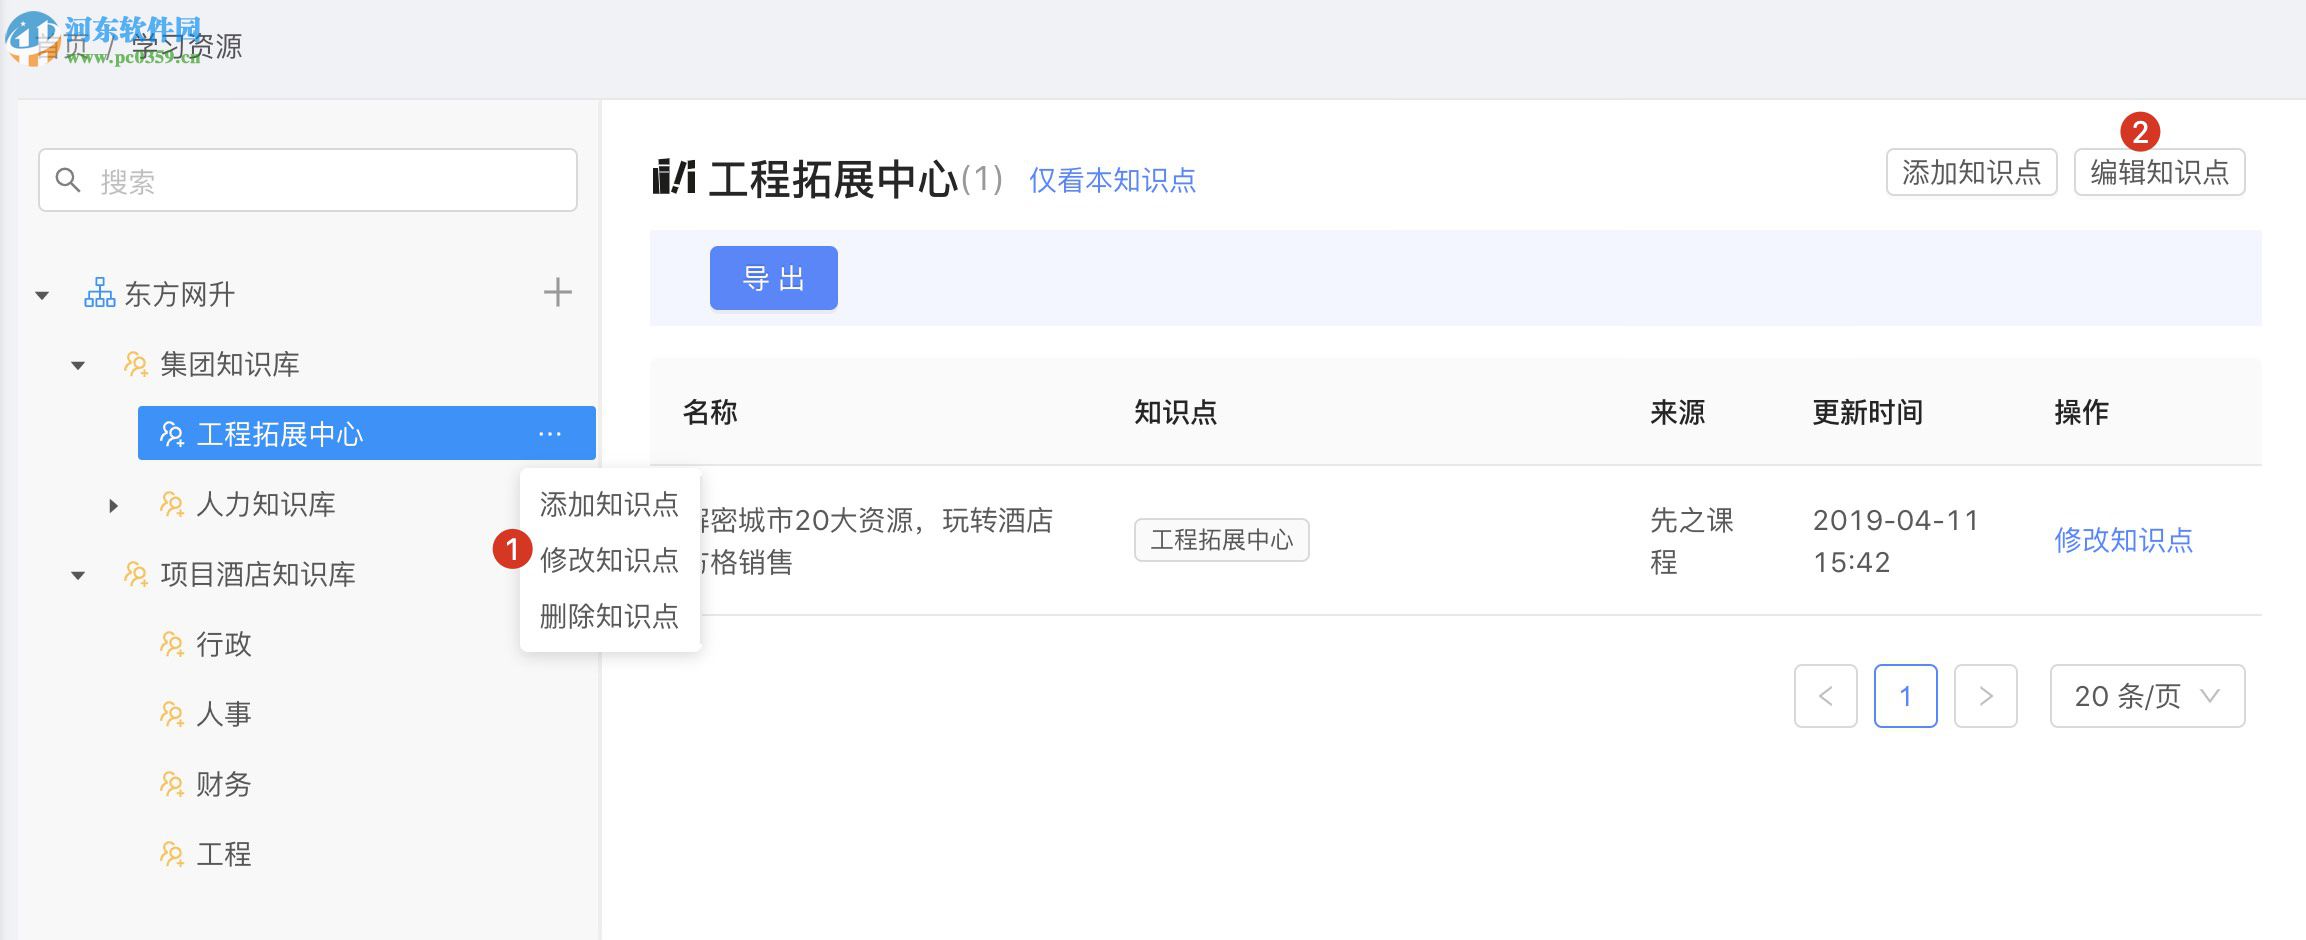Select page 1 in pagination
The image size is (2306, 940).
click(1905, 696)
